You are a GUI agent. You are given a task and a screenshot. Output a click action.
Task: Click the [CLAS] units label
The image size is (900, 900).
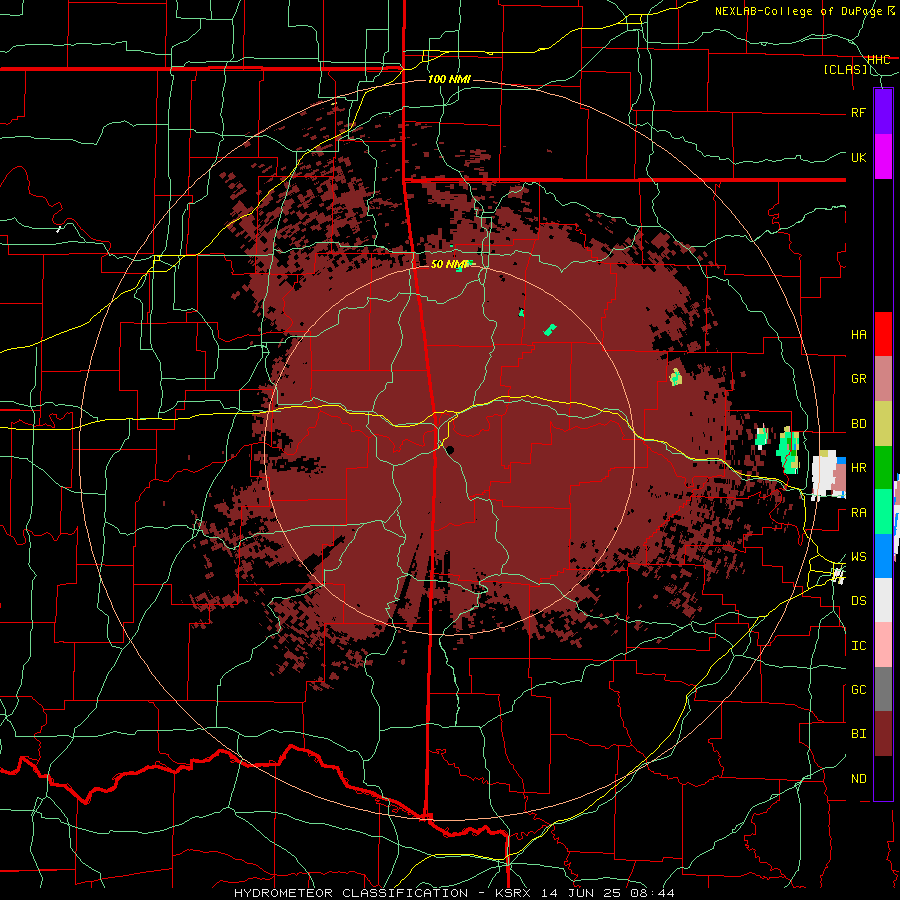845,70
